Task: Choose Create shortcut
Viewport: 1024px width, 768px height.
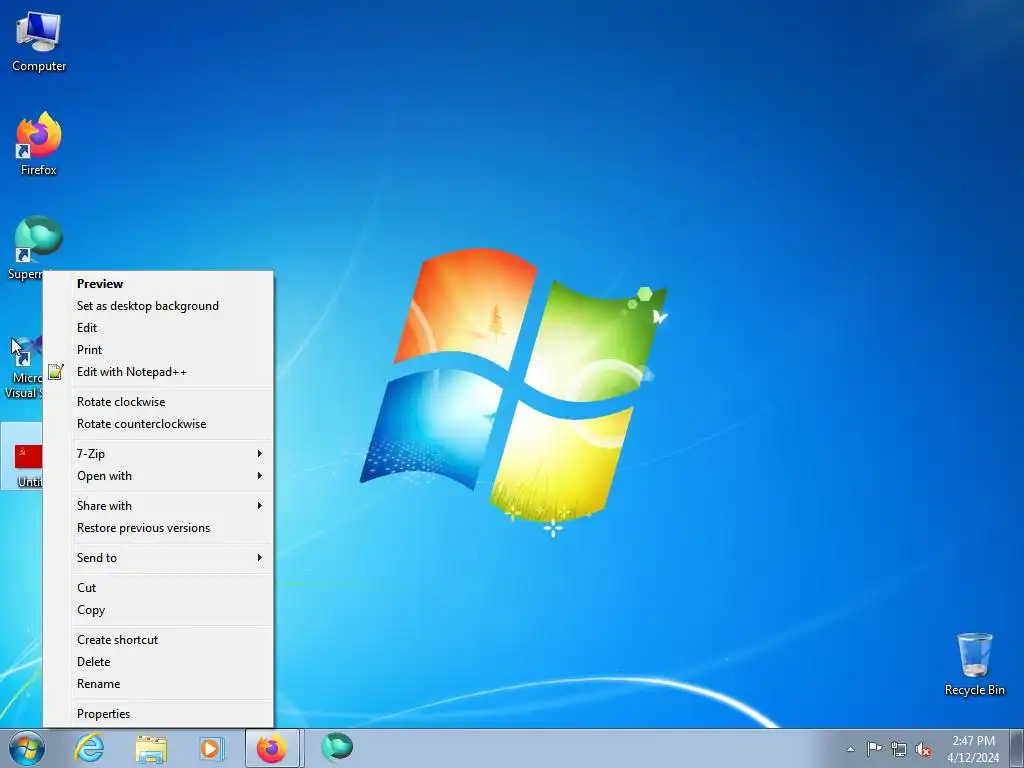Action: 158,640
